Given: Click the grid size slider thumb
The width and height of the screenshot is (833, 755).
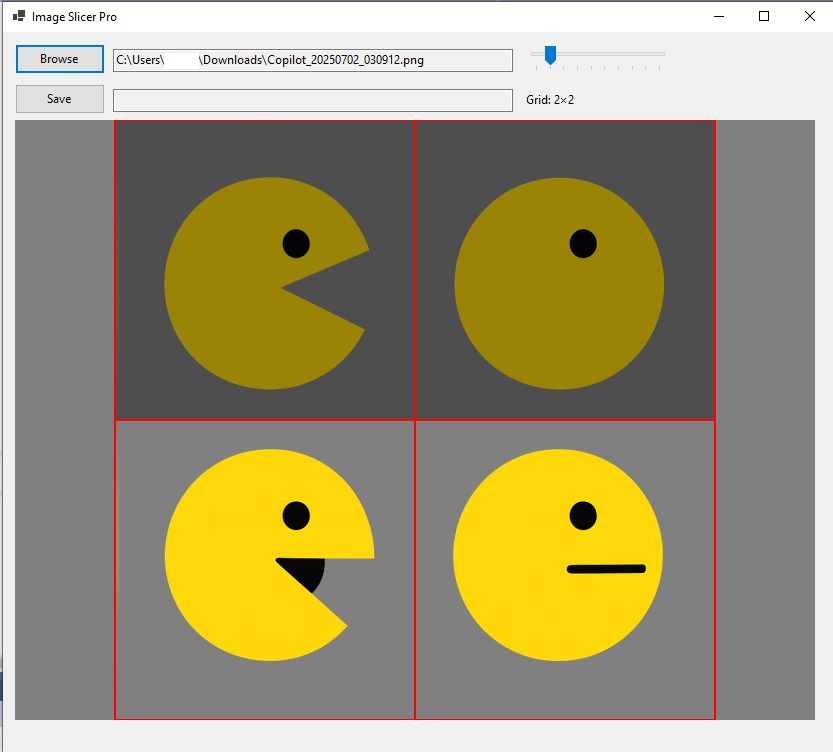Looking at the screenshot, I should (548, 54).
